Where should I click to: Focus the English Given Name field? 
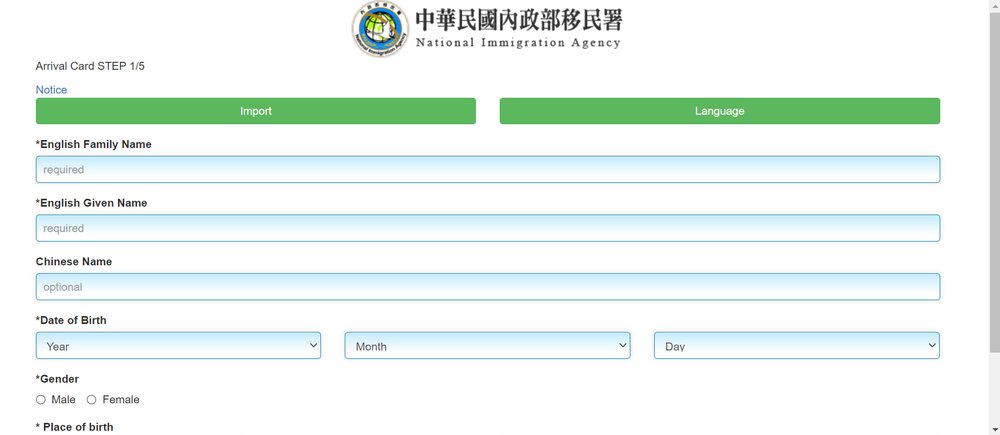(x=488, y=228)
